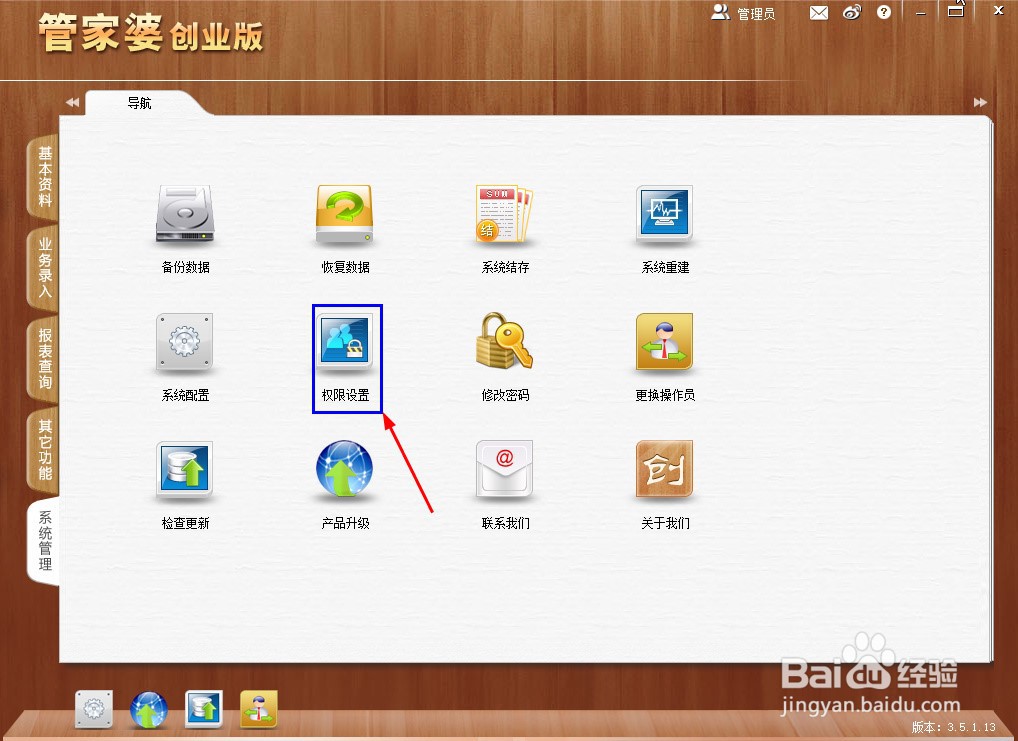Screen dimensions: 1018x741
Task: Click the 修改密码 label text
Action: (505, 395)
